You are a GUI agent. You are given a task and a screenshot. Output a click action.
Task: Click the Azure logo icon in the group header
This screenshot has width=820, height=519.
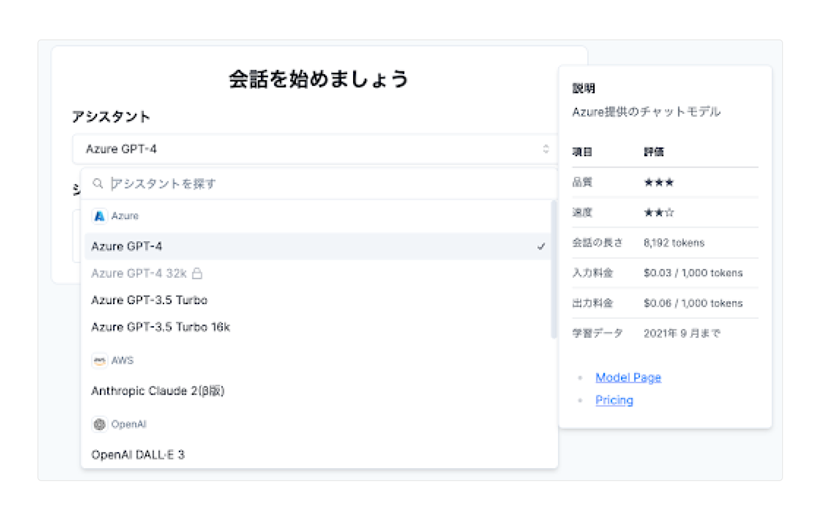pos(99,216)
